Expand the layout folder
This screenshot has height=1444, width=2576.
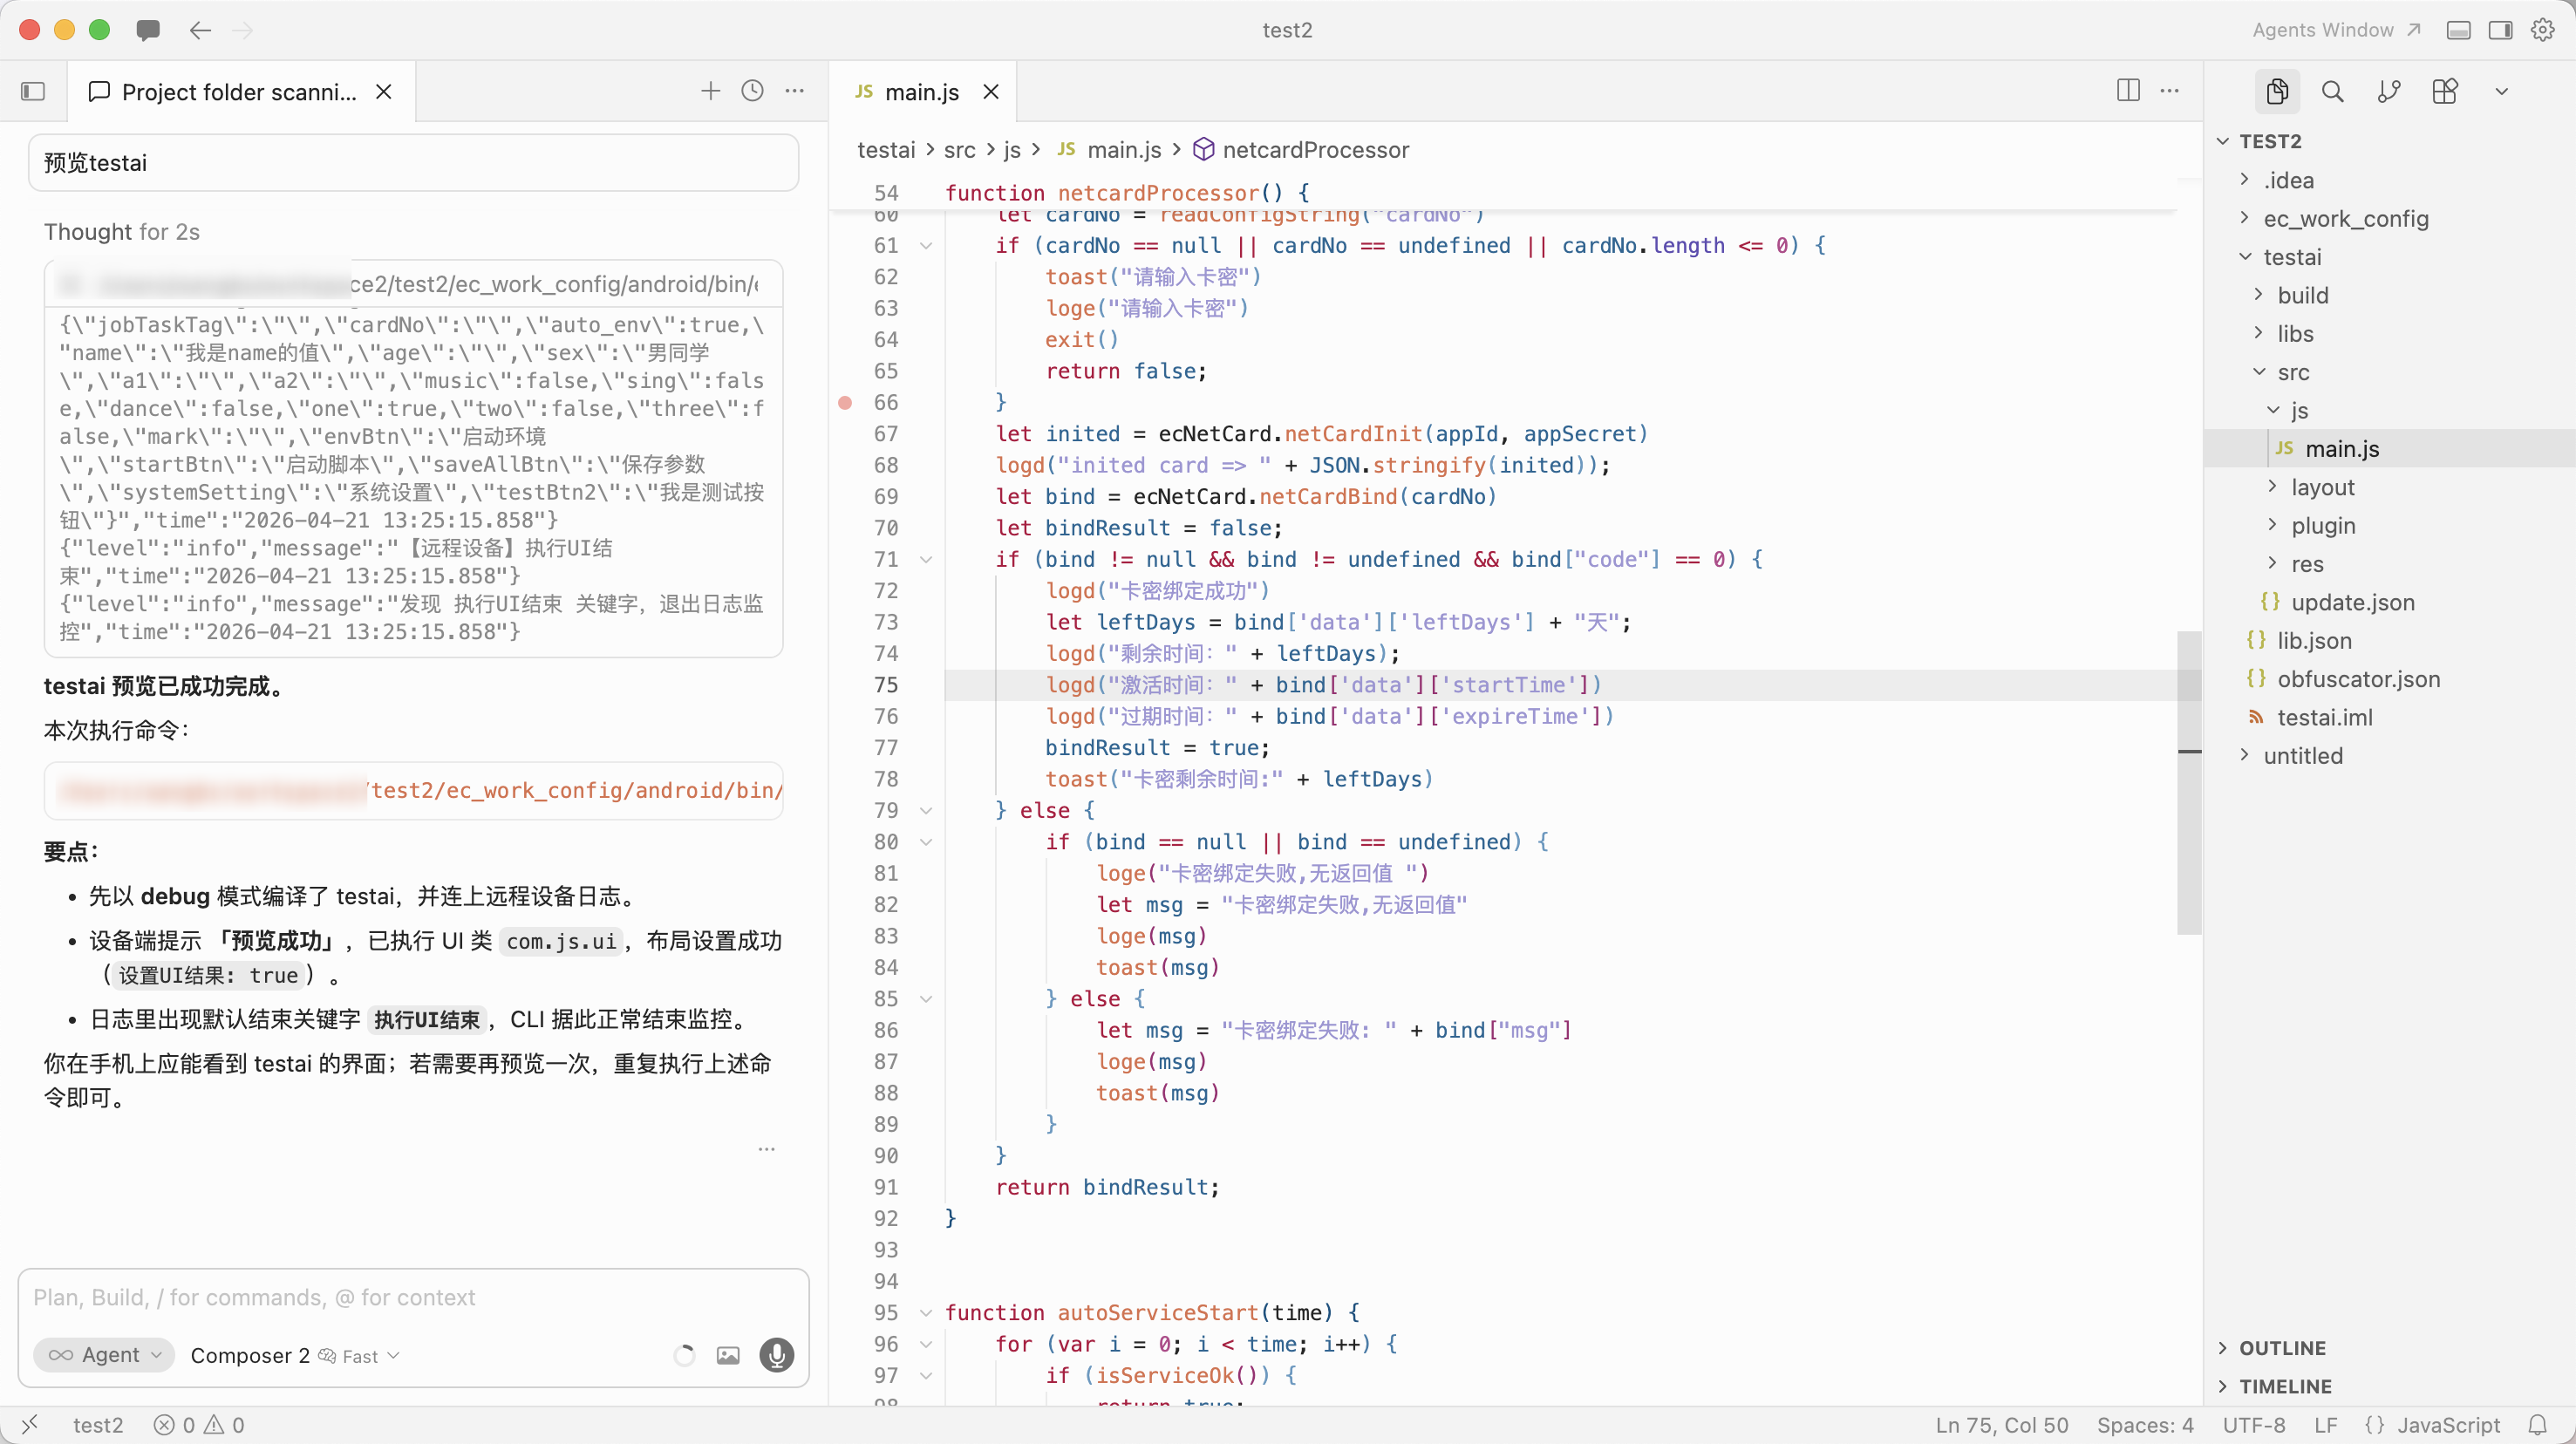click(2322, 487)
